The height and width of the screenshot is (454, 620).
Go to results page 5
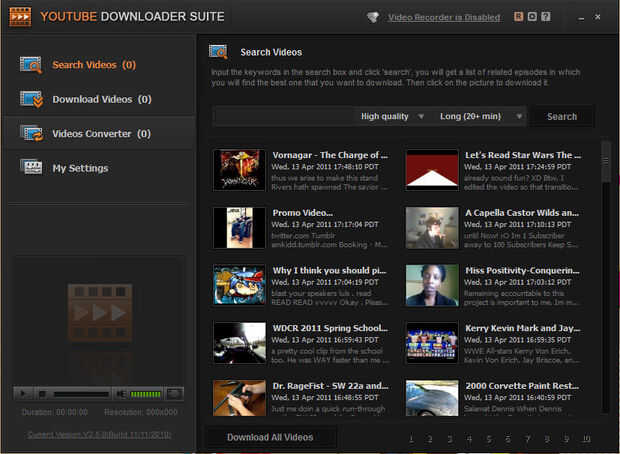tap(489, 439)
